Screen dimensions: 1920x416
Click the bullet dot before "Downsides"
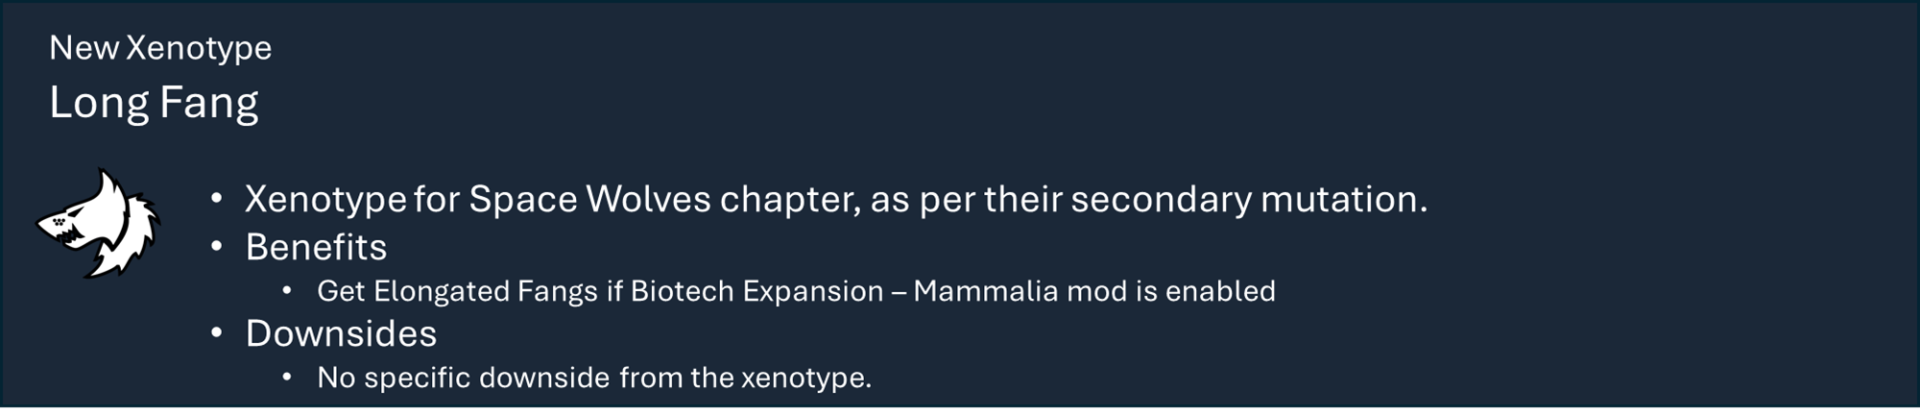tap(216, 333)
